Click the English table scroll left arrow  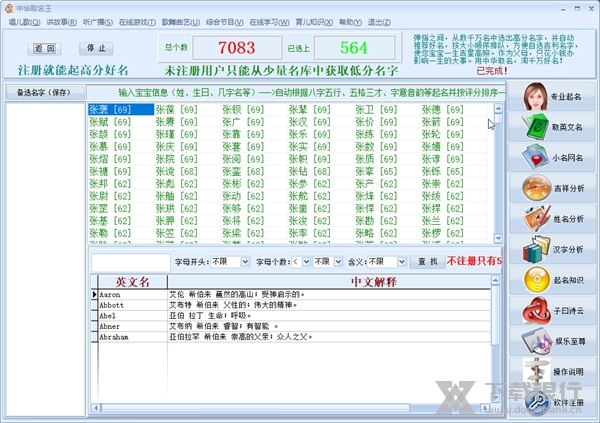pos(96,408)
